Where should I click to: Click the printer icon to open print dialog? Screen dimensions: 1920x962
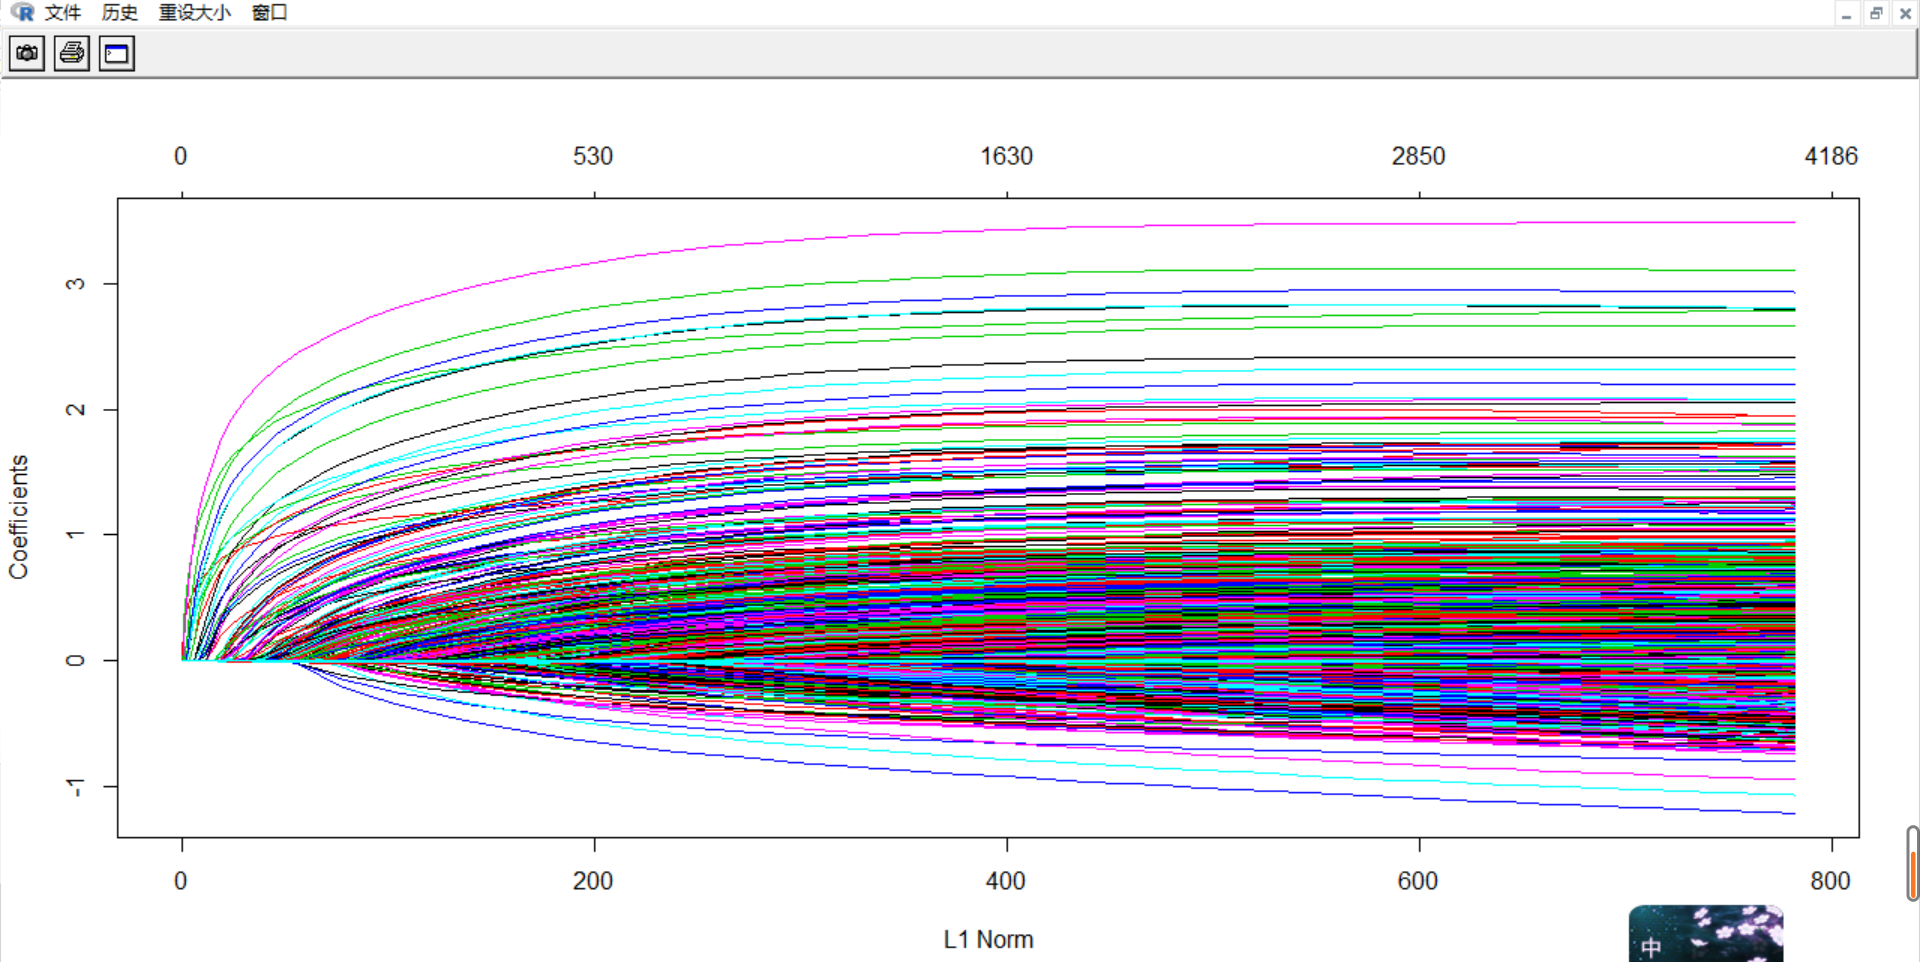coord(70,54)
